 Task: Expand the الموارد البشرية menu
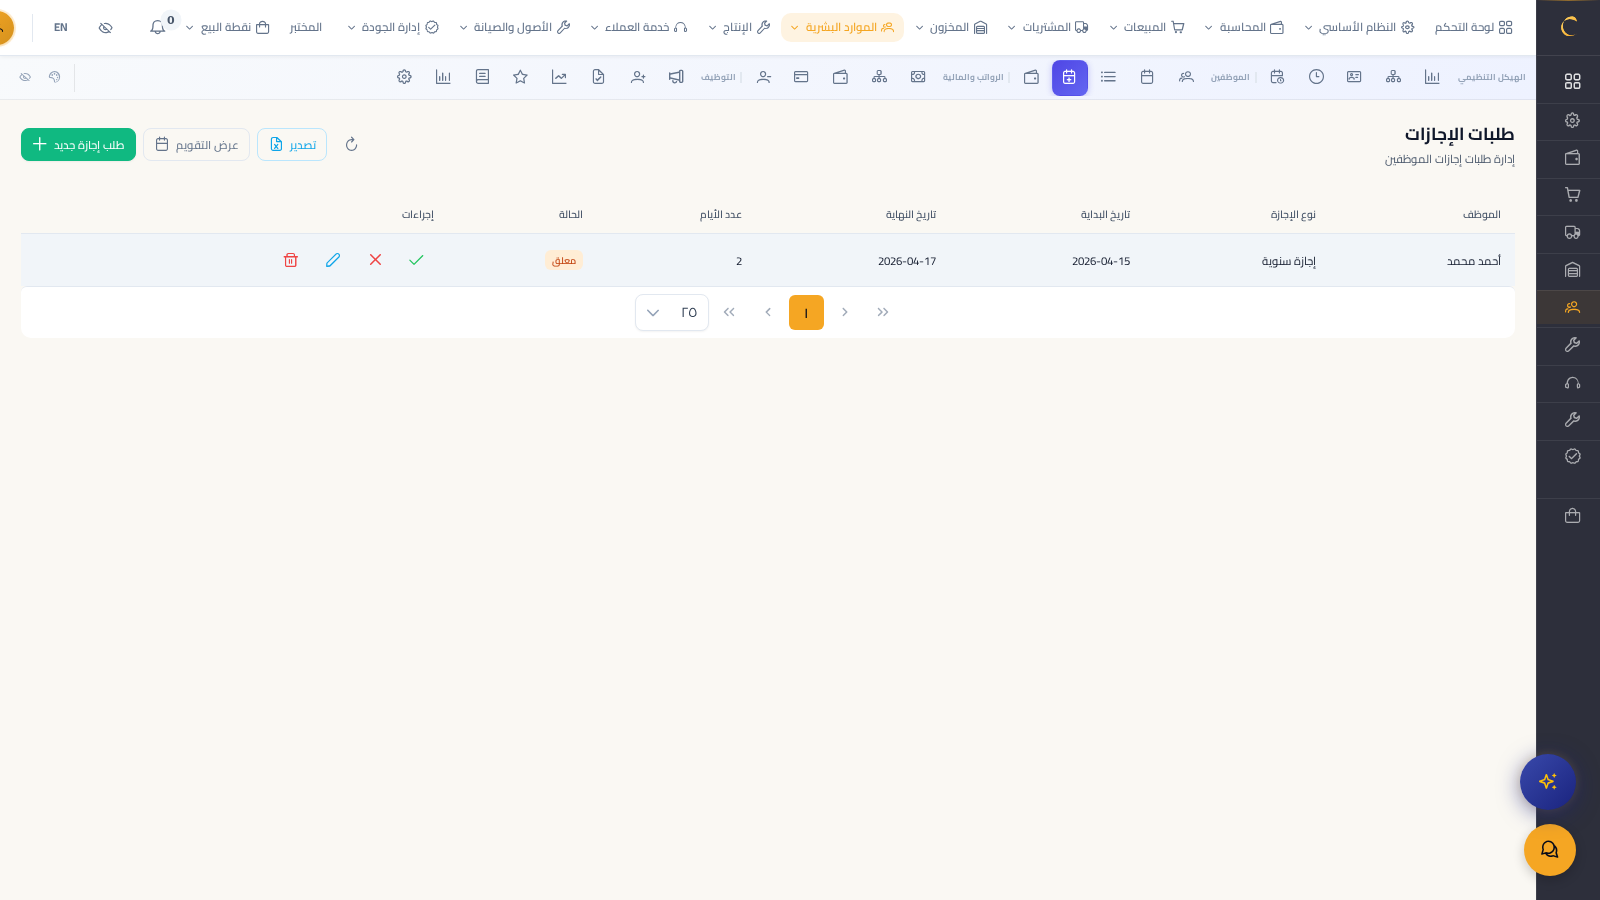coord(842,27)
